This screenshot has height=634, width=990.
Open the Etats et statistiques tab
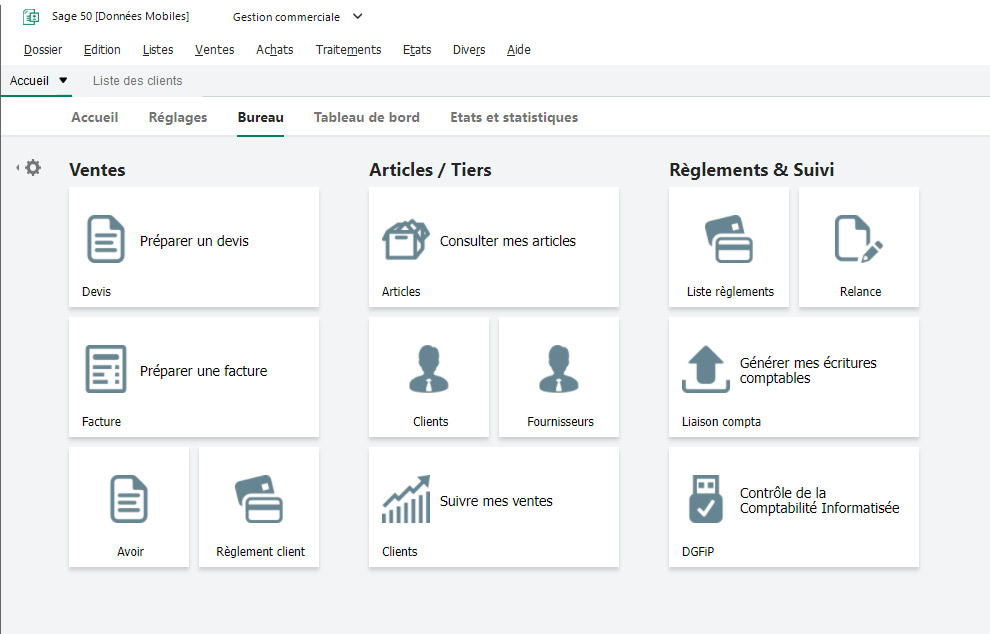514,117
